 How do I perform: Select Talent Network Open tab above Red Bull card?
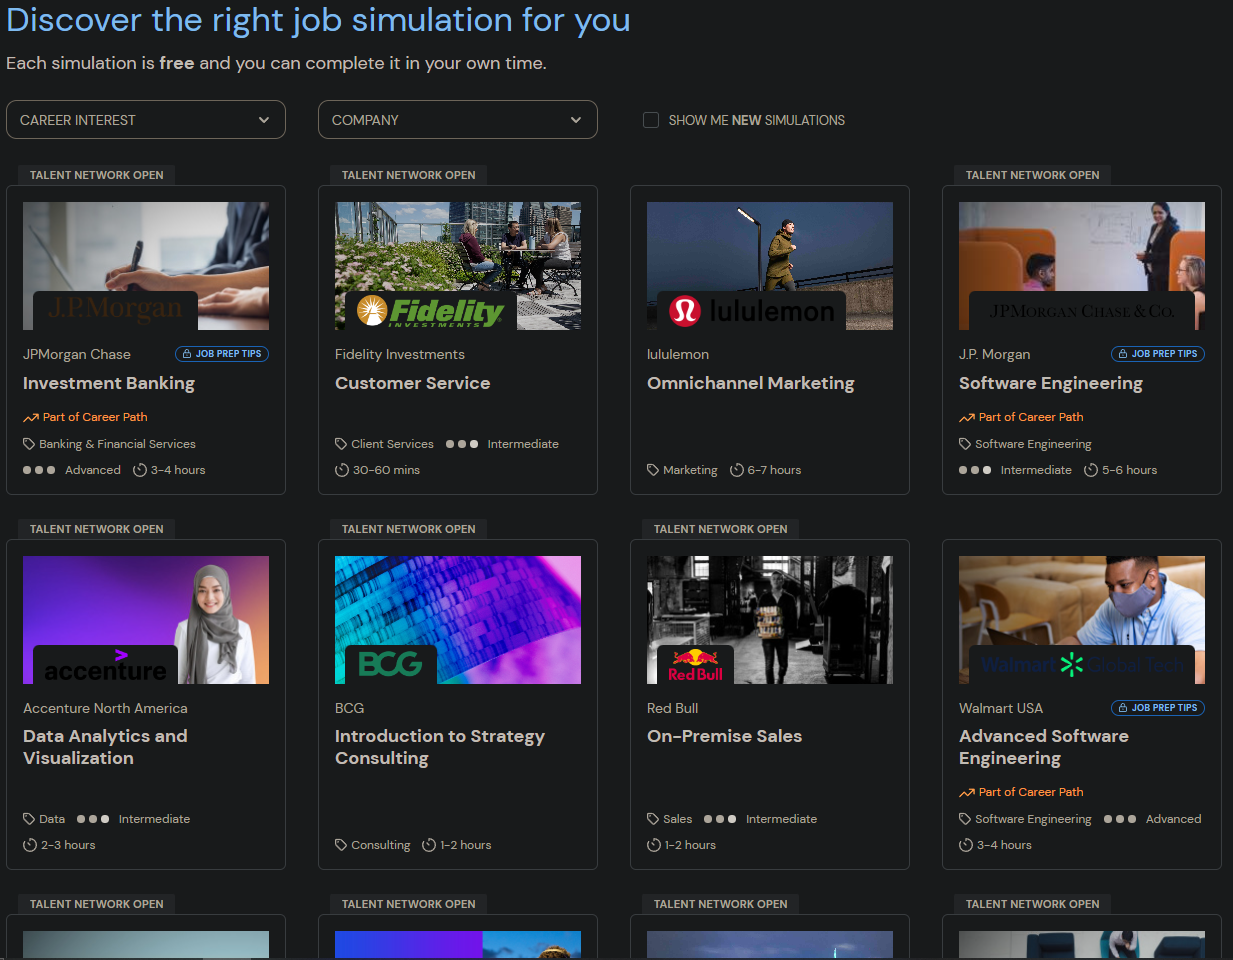pos(720,529)
